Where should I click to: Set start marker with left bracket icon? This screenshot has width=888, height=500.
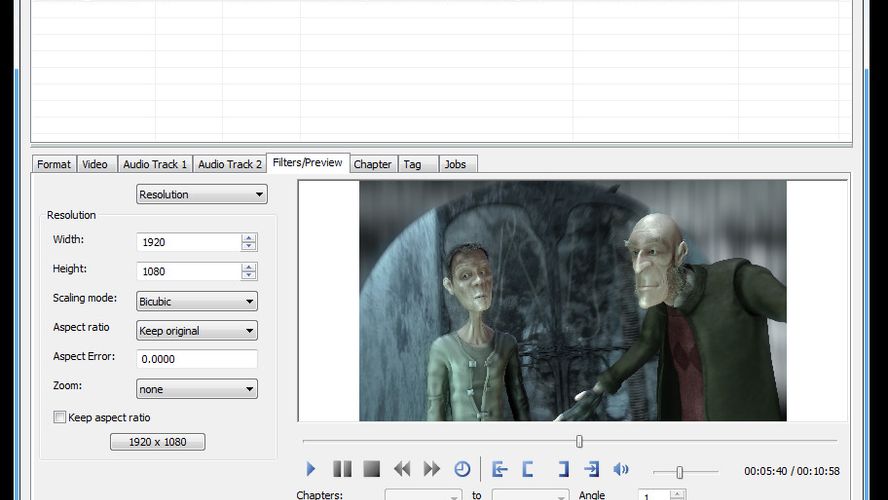(529, 469)
